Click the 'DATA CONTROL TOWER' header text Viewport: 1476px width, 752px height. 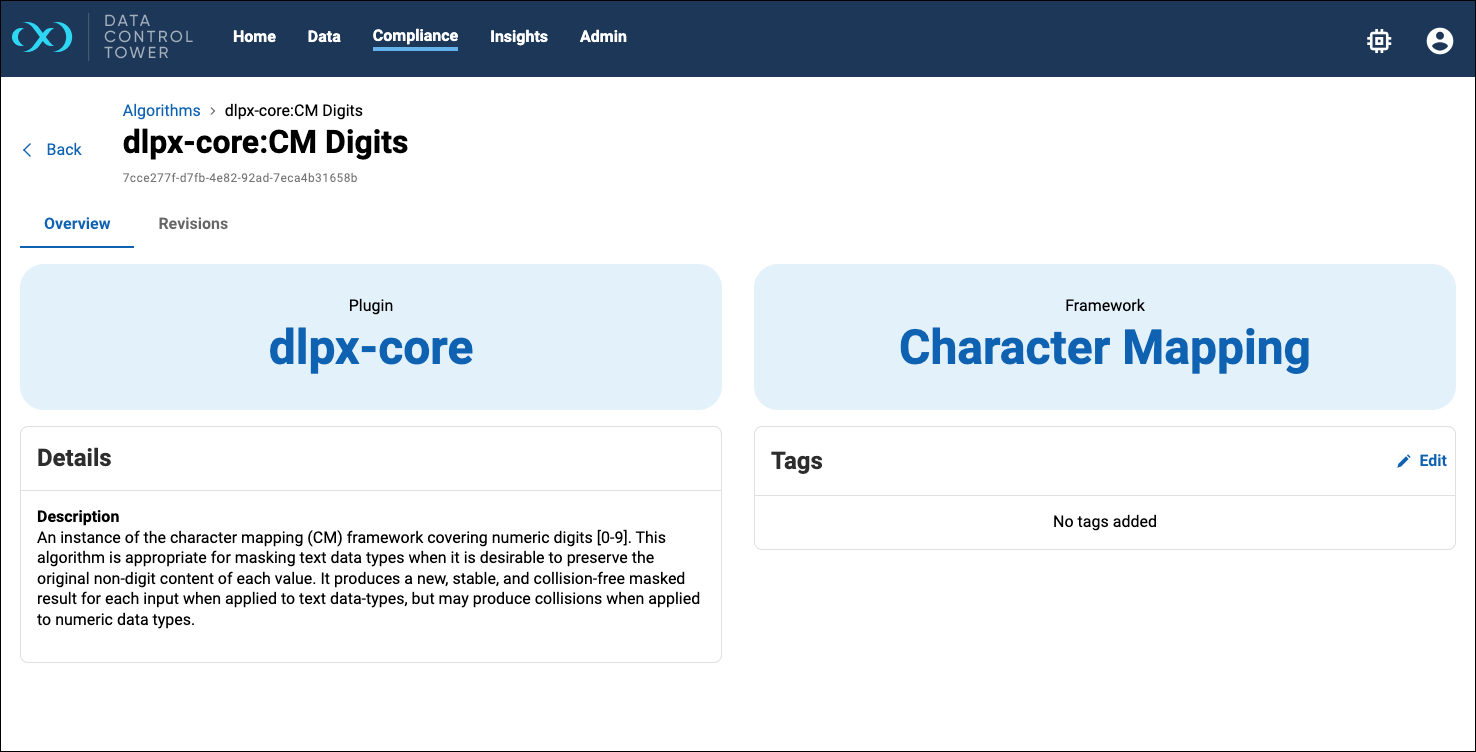[x=148, y=37]
